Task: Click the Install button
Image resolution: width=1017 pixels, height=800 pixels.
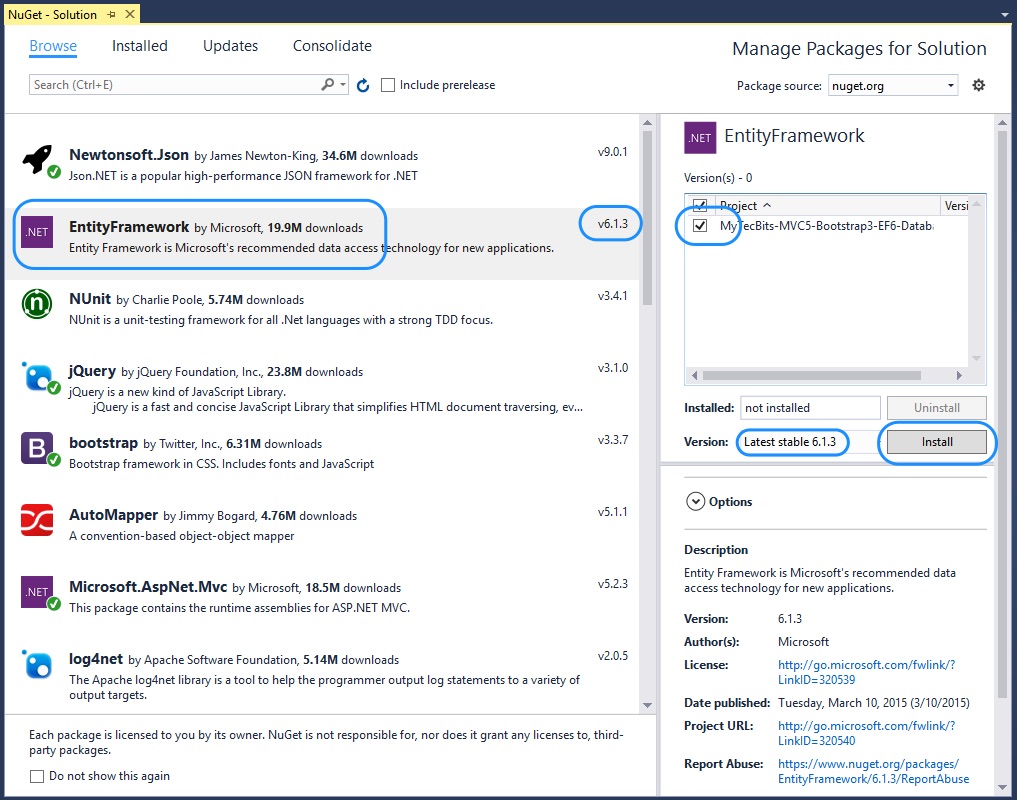Action: tap(937, 442)
